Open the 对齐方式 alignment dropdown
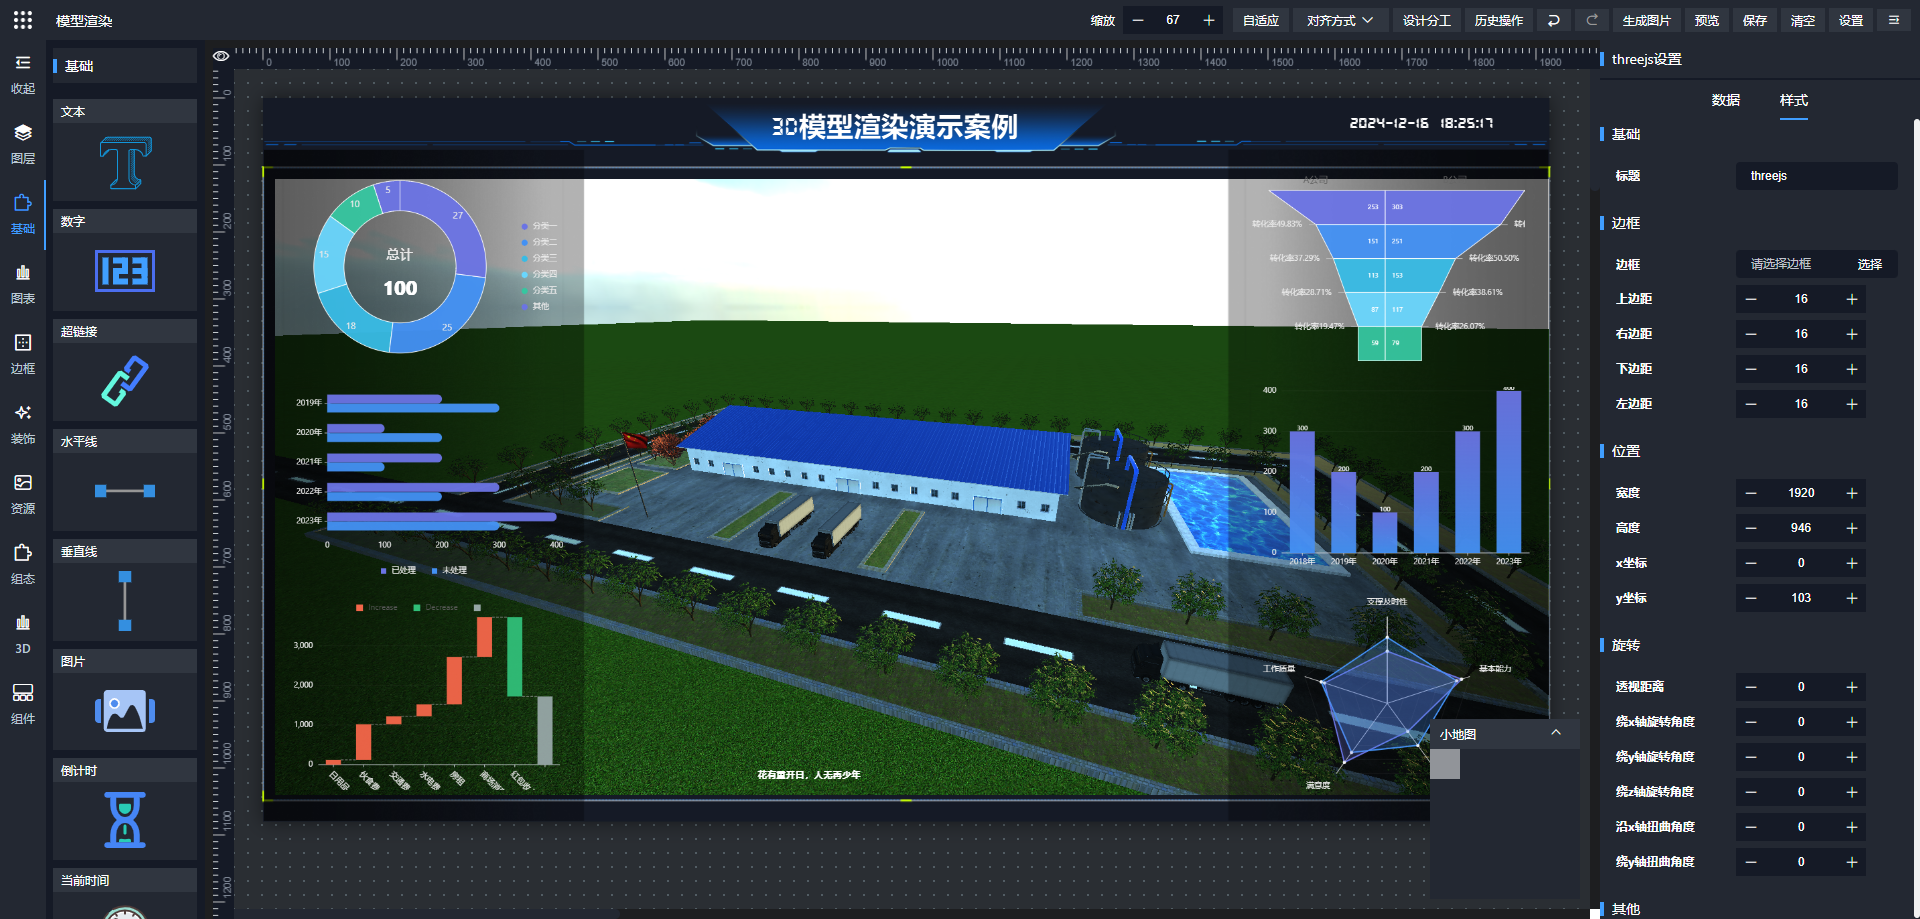This screenshot has height=919, width=1920. point(1340,20)
